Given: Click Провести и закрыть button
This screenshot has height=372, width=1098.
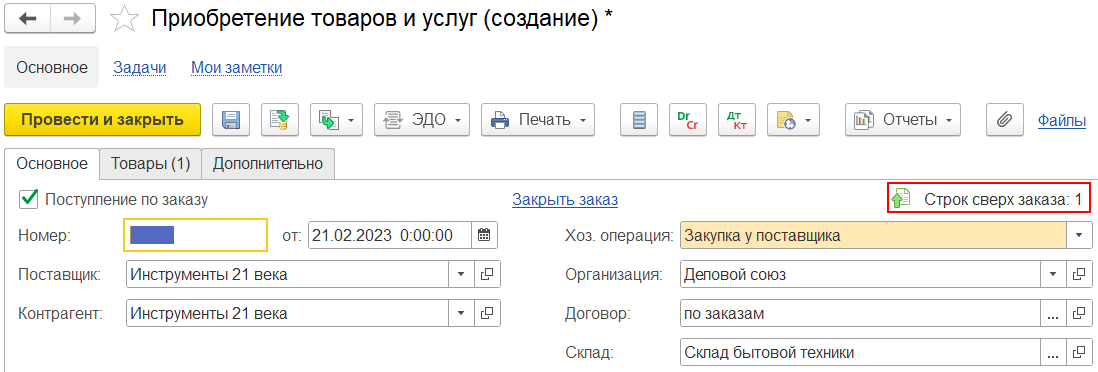Looking at the screenshot, I should tap(102, 120).
